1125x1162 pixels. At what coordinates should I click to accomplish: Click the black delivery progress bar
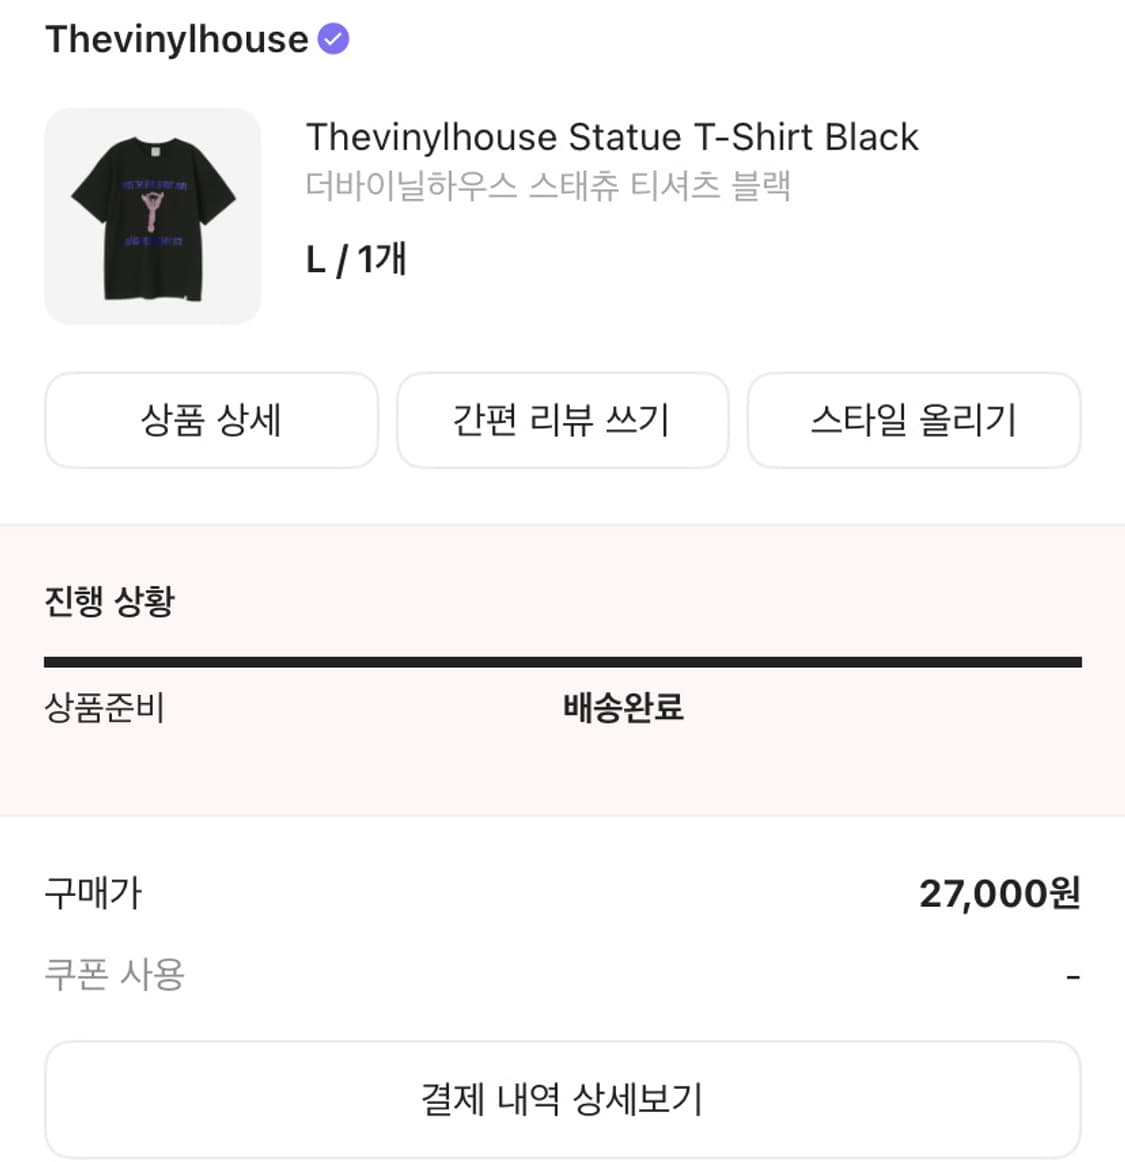click(562, 662)
